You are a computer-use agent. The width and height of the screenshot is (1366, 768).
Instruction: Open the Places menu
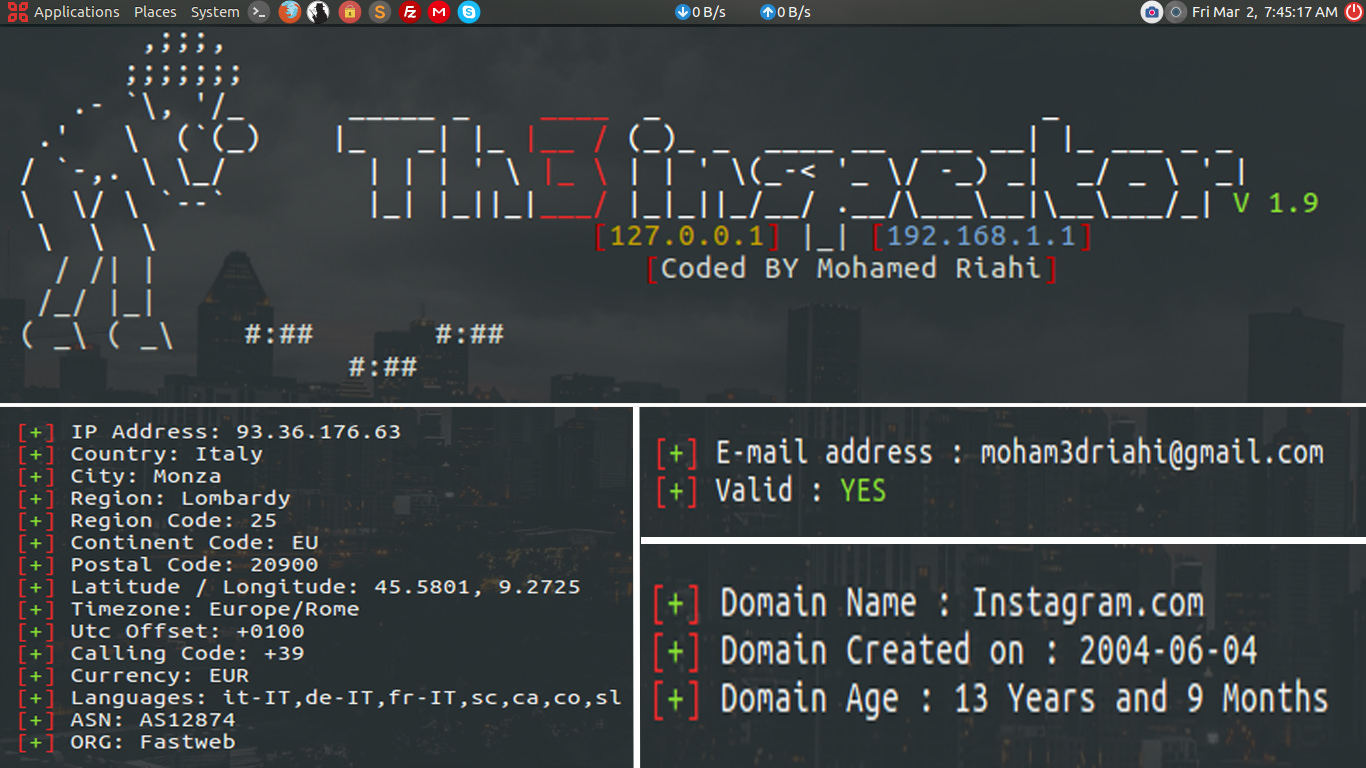click(x=155, y=12)
